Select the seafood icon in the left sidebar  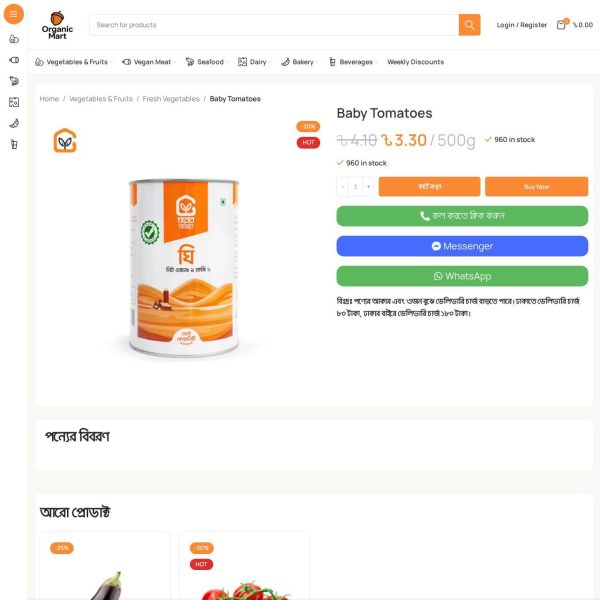pyautogui.click(x=14, y=81)
